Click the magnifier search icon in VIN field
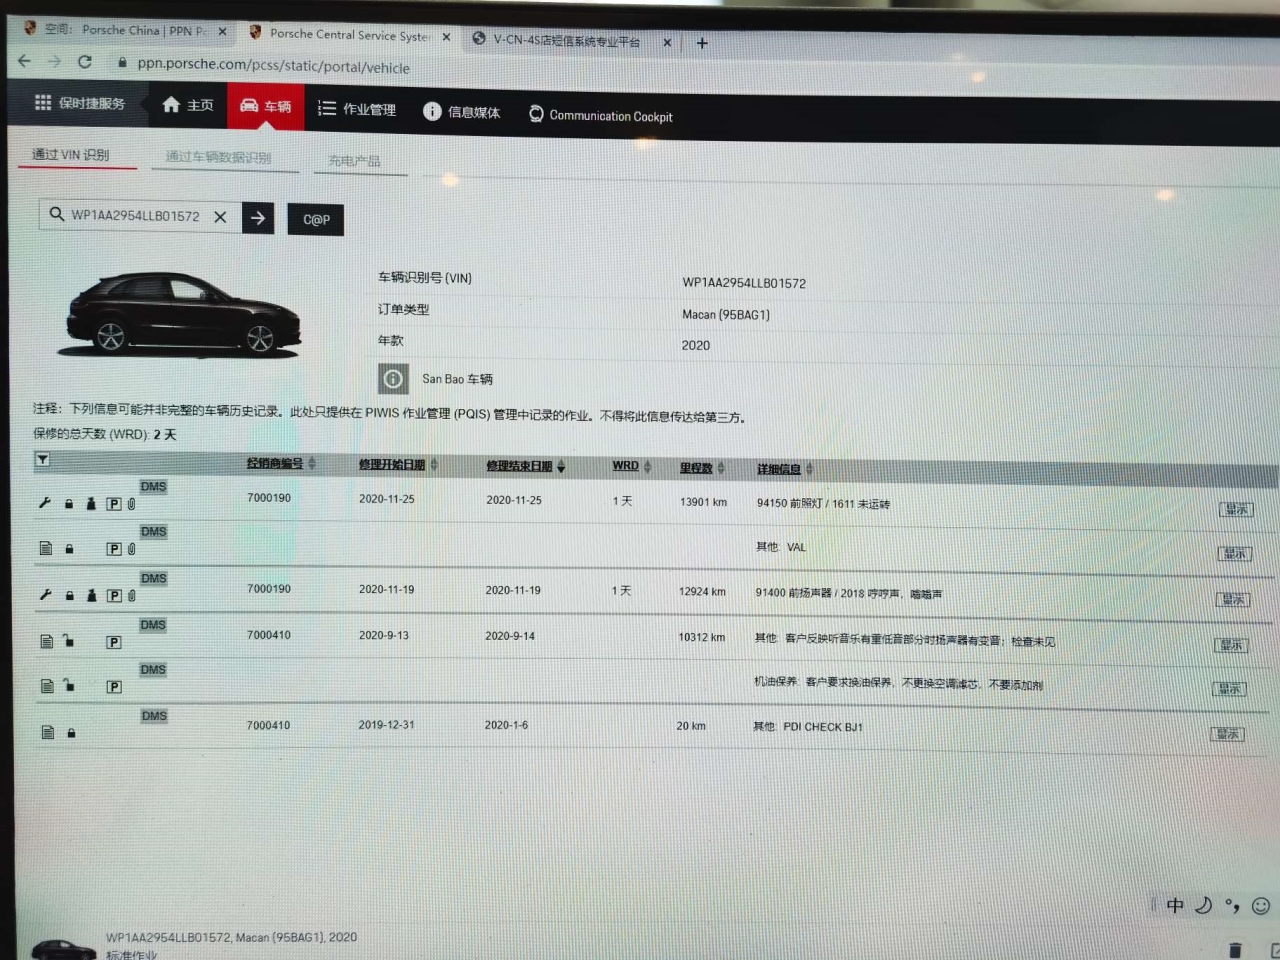 56,214
